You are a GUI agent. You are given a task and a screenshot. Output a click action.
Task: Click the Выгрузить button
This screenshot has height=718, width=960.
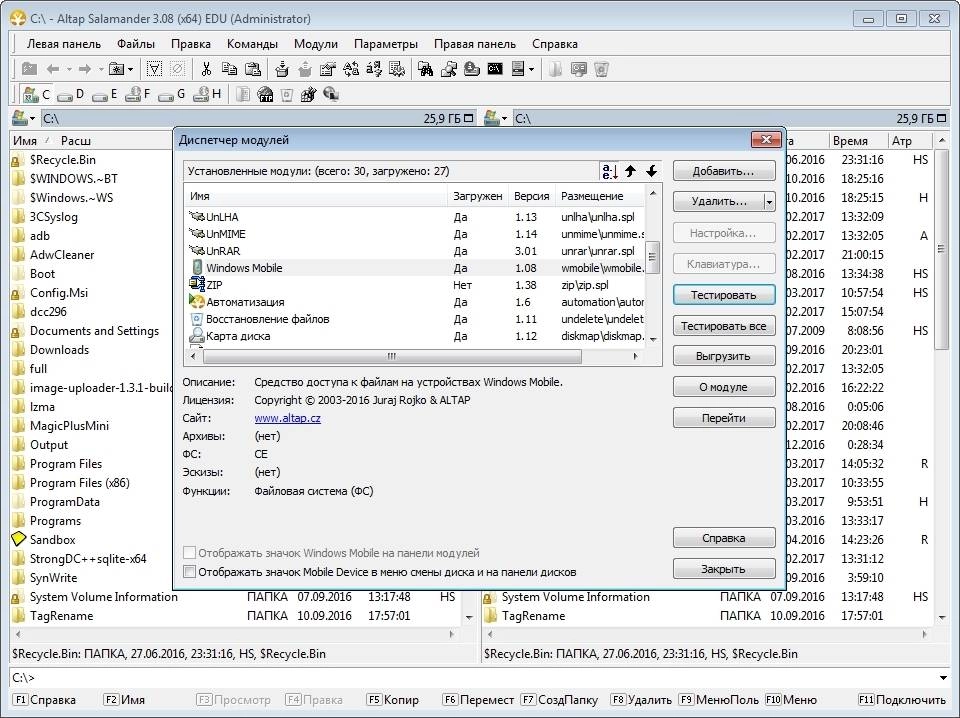tap(724, 356)
